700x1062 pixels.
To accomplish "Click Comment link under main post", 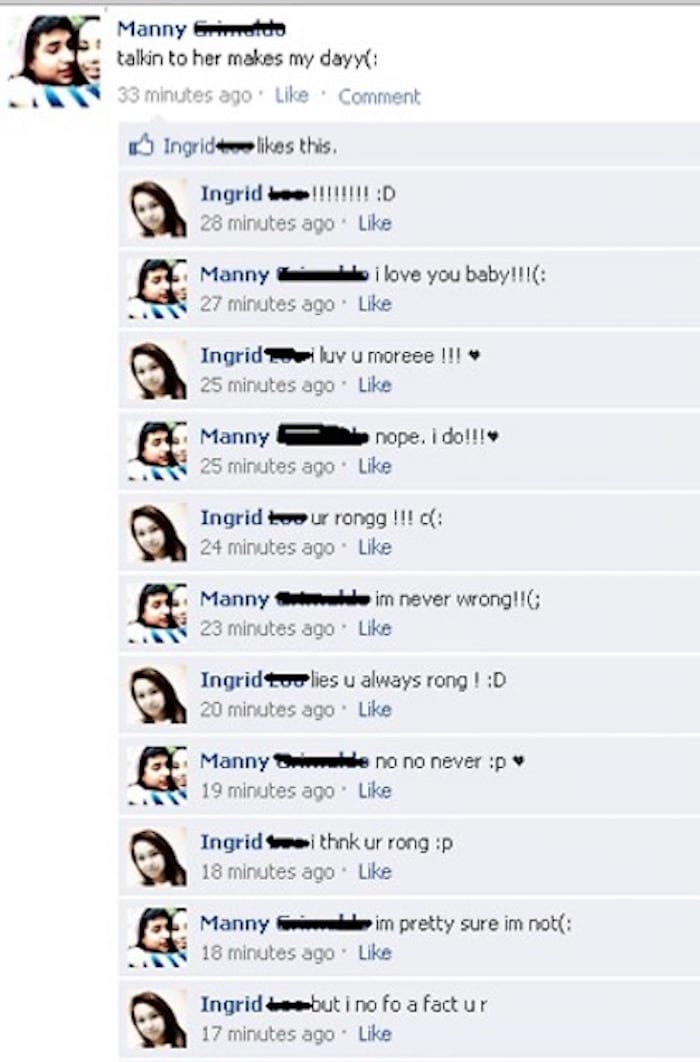I will (379, 97).
